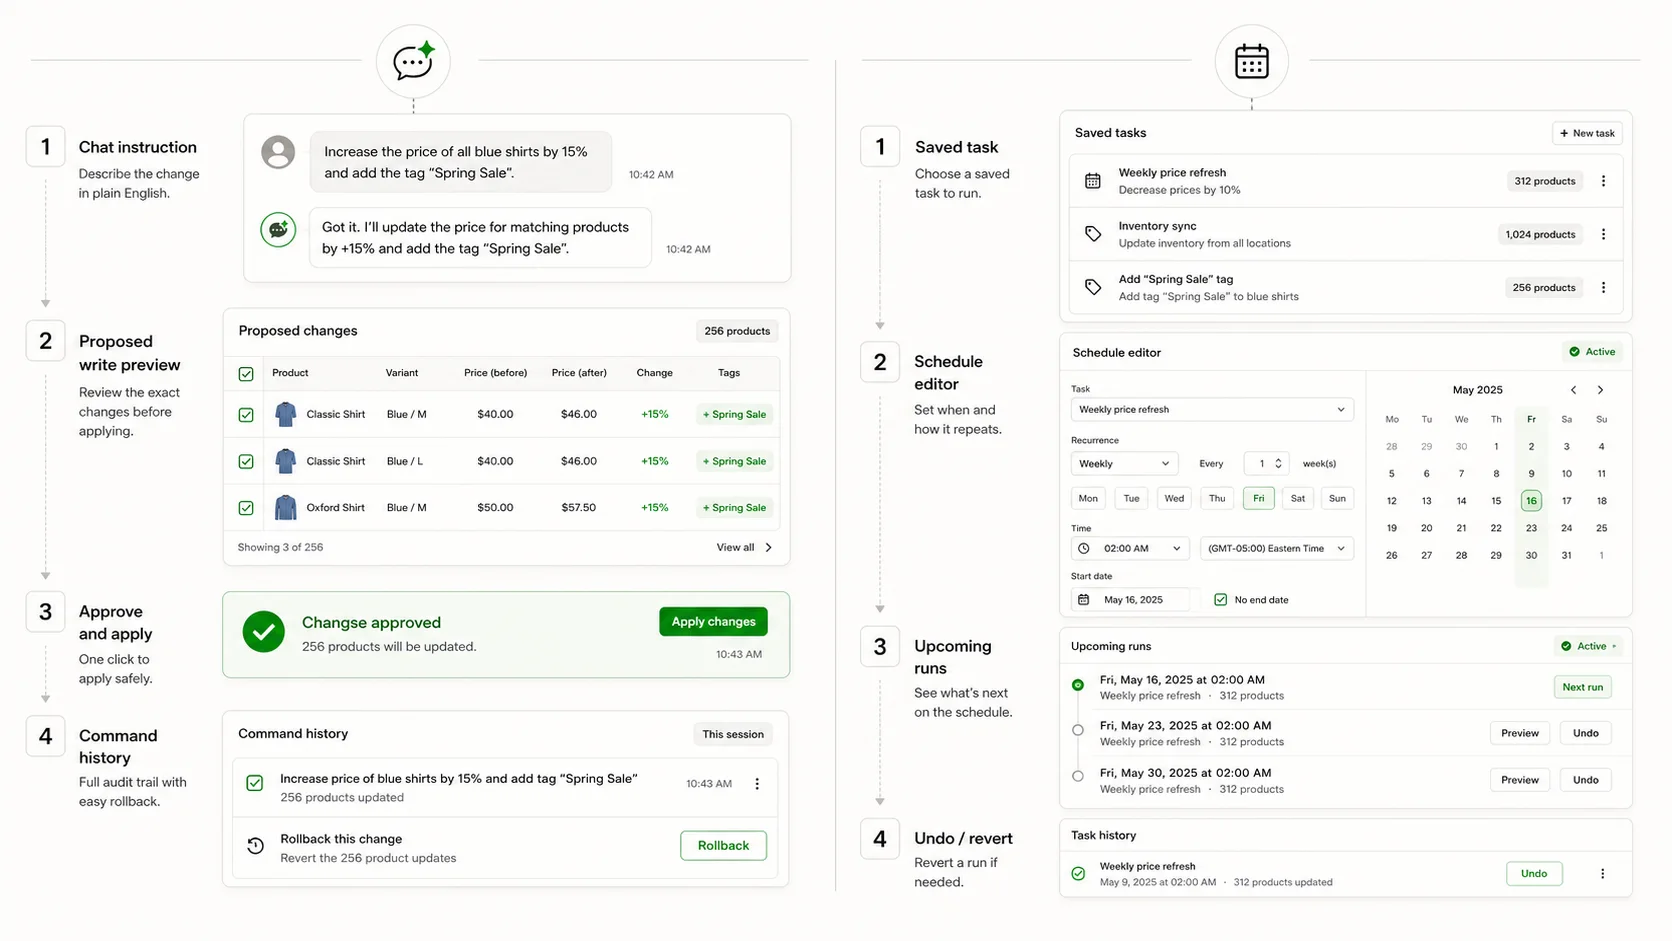Click the Schedule editor Active status badge
This screenshot has width=1672, height=941.
1592,352
